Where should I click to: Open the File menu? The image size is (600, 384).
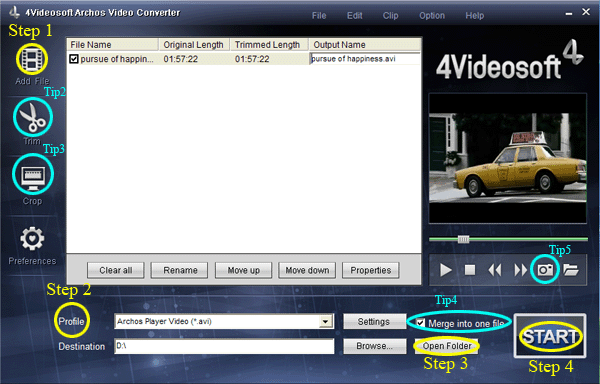pos(319,16)
